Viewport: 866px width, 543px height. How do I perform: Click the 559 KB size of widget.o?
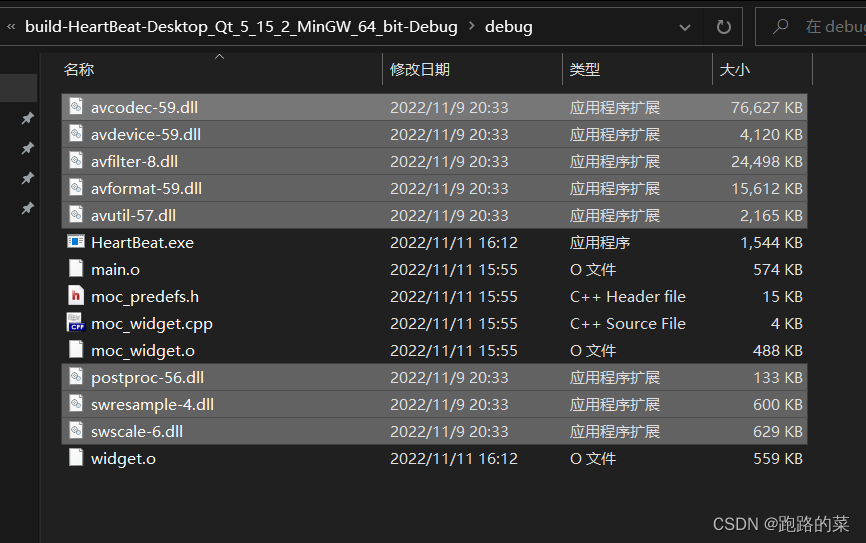coord(778,458)
